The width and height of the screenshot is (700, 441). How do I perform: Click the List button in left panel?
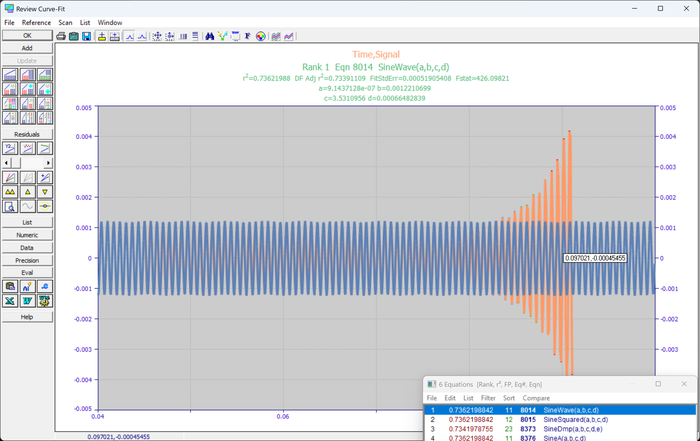click(x=27, y=222)
